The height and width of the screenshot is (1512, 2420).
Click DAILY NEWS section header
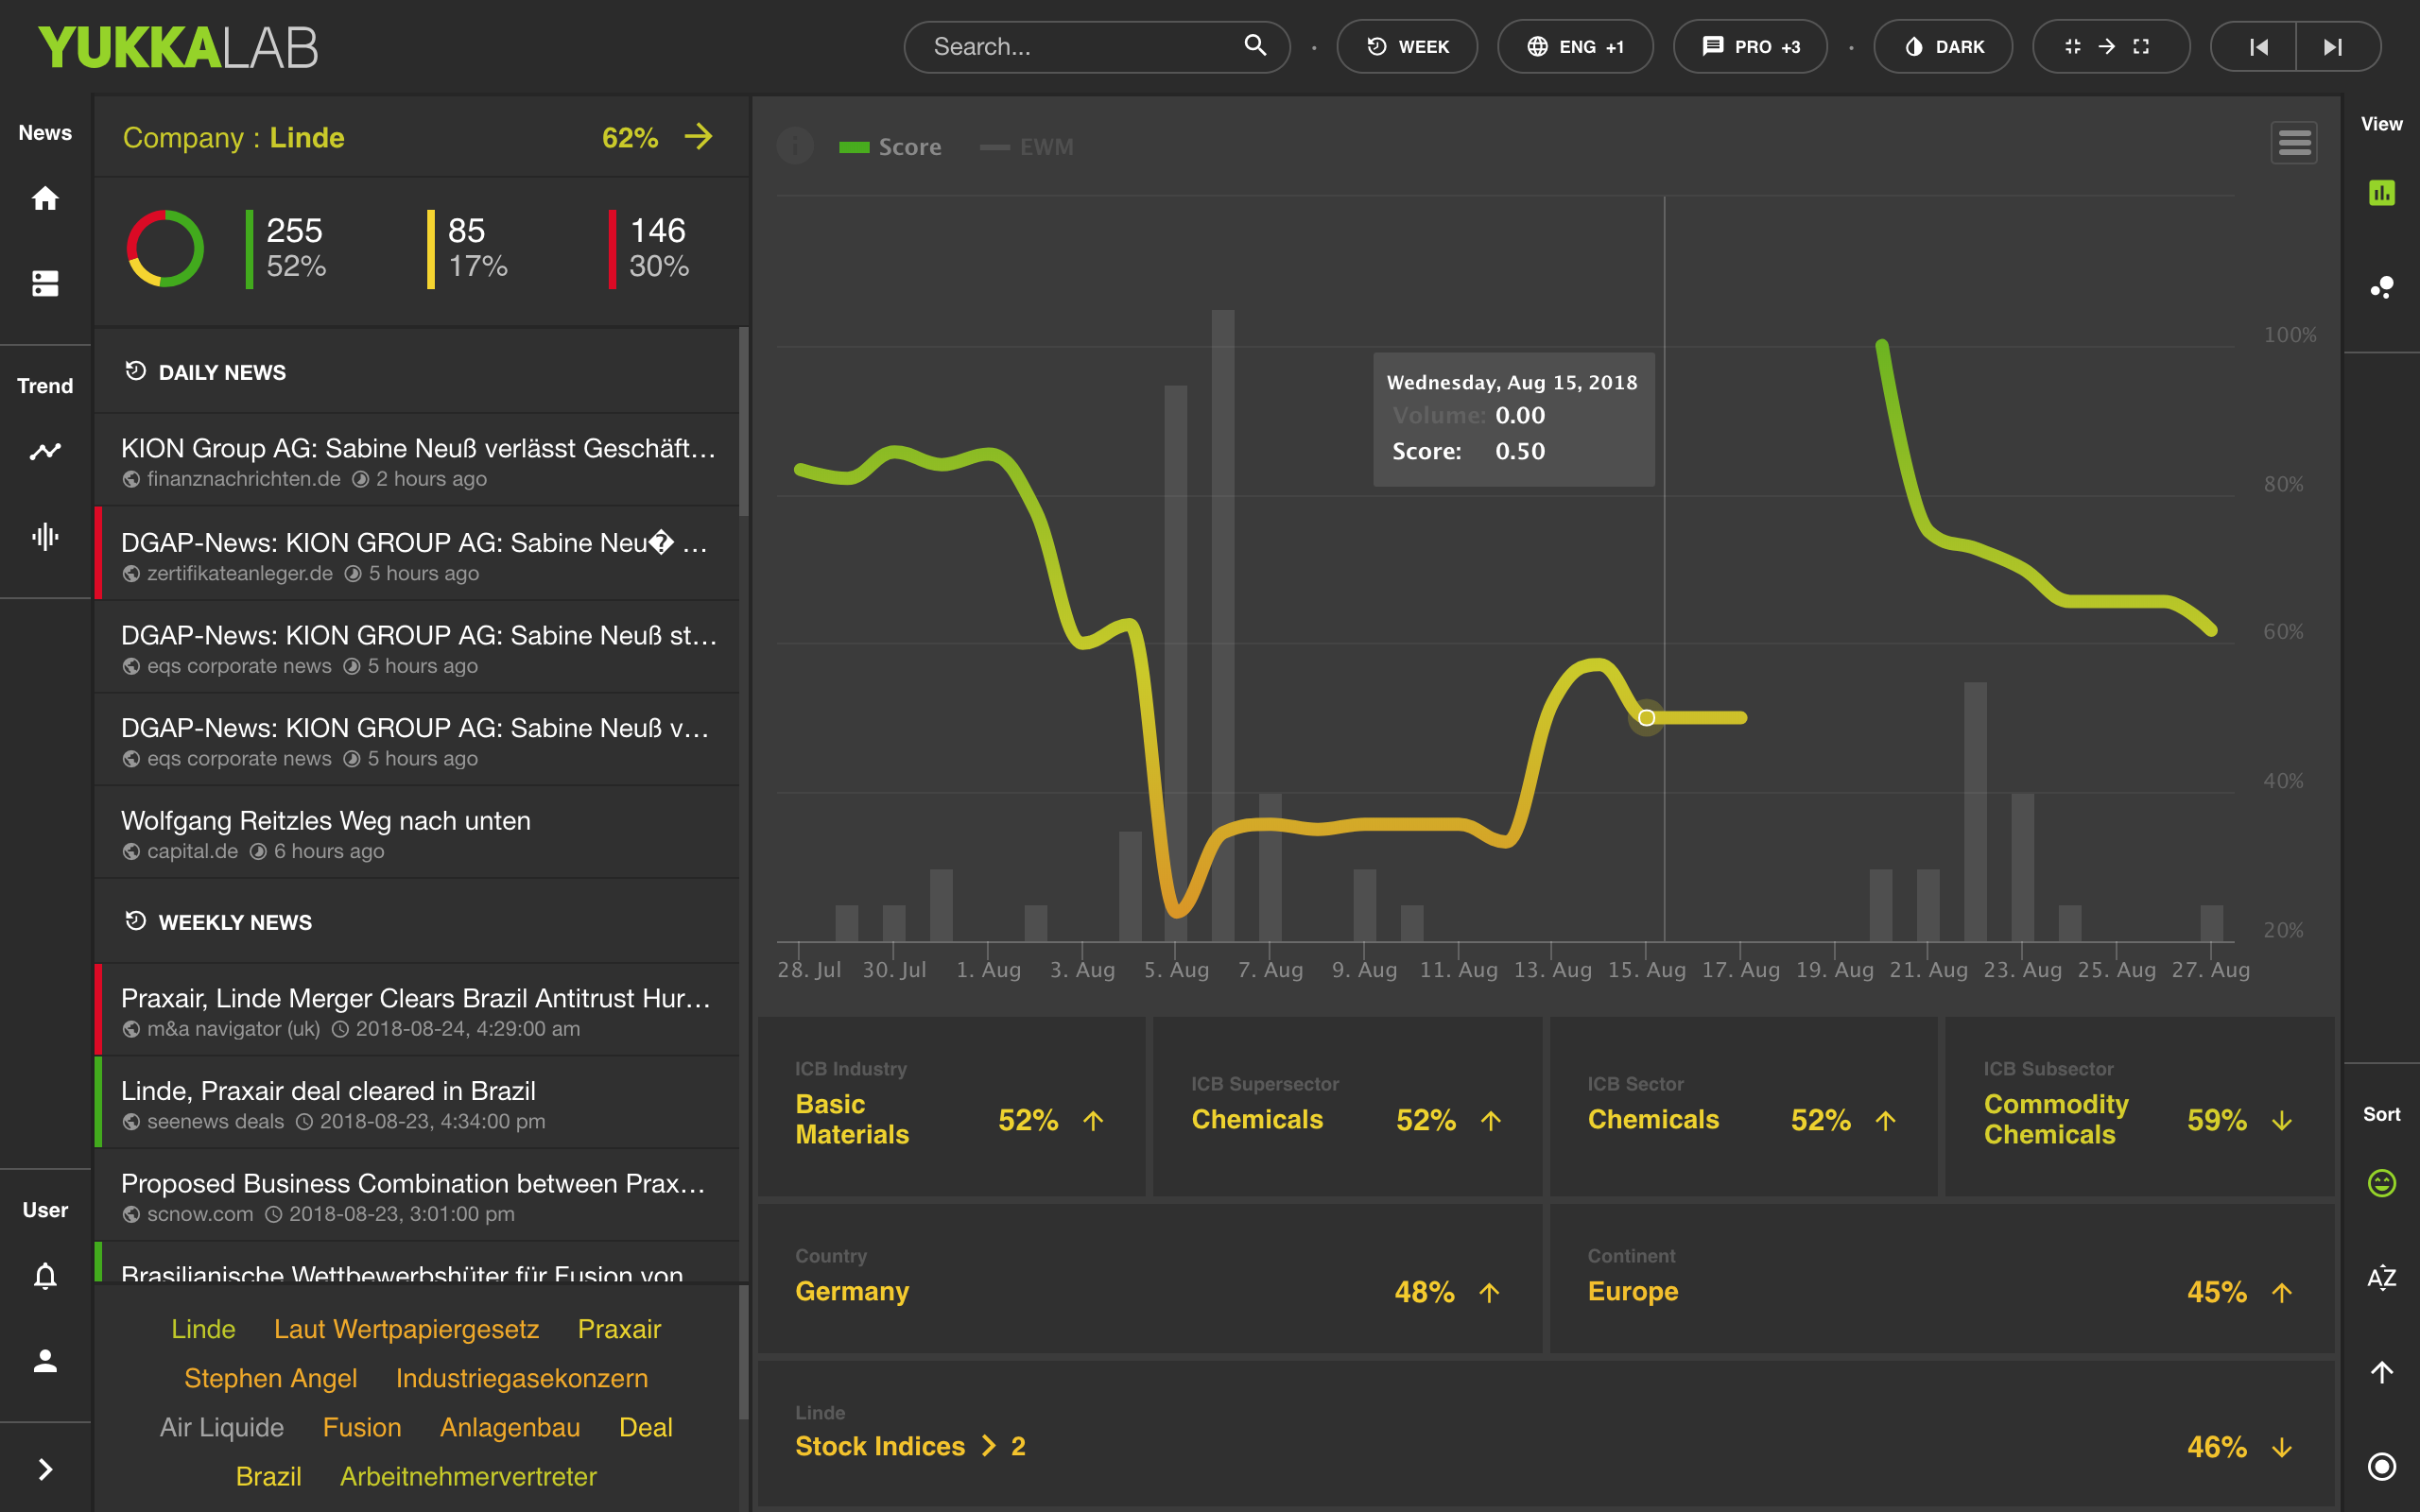tap(418, 372)
